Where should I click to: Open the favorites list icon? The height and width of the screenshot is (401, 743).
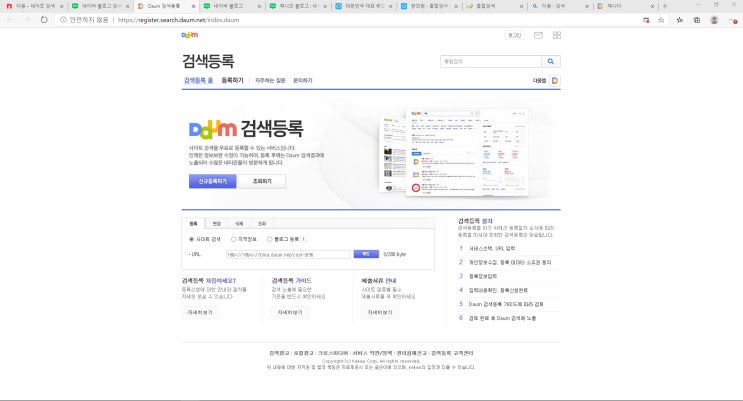680,20
